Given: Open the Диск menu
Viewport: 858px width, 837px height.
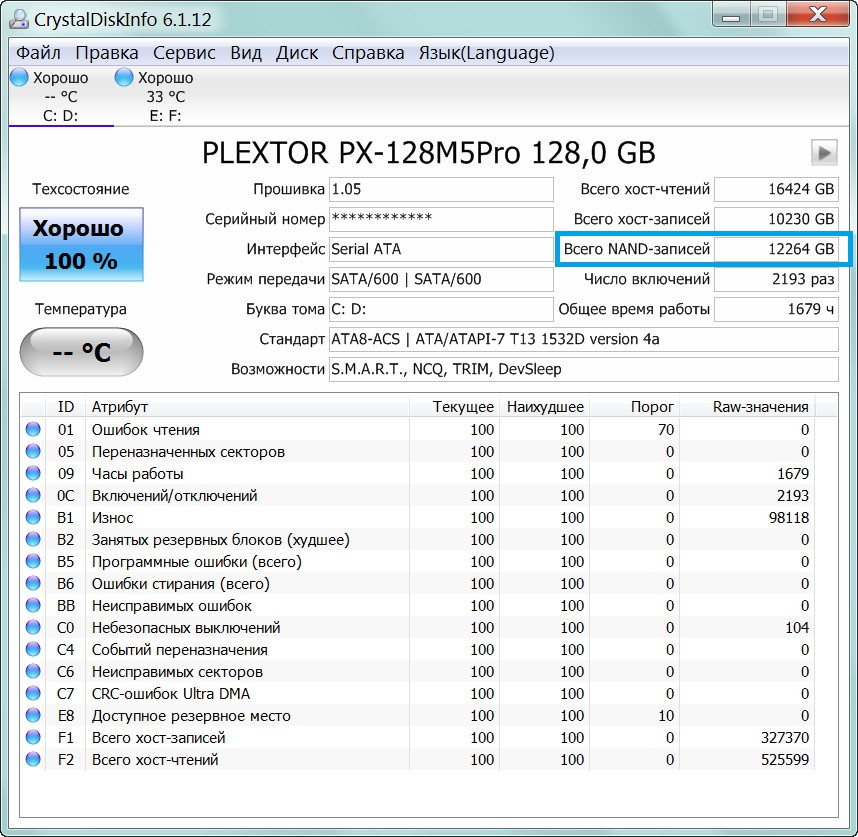Looking at the screenshot, I should (297, 53).
